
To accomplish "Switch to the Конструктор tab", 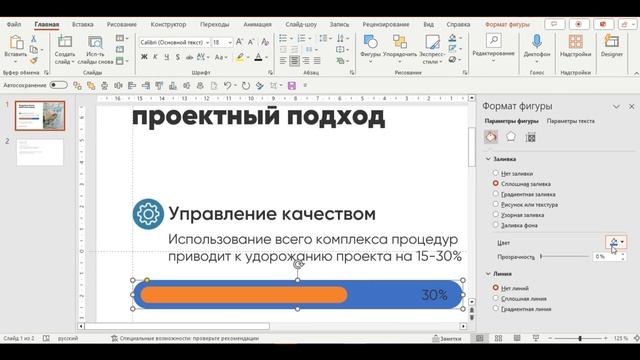I will (168, 24).
